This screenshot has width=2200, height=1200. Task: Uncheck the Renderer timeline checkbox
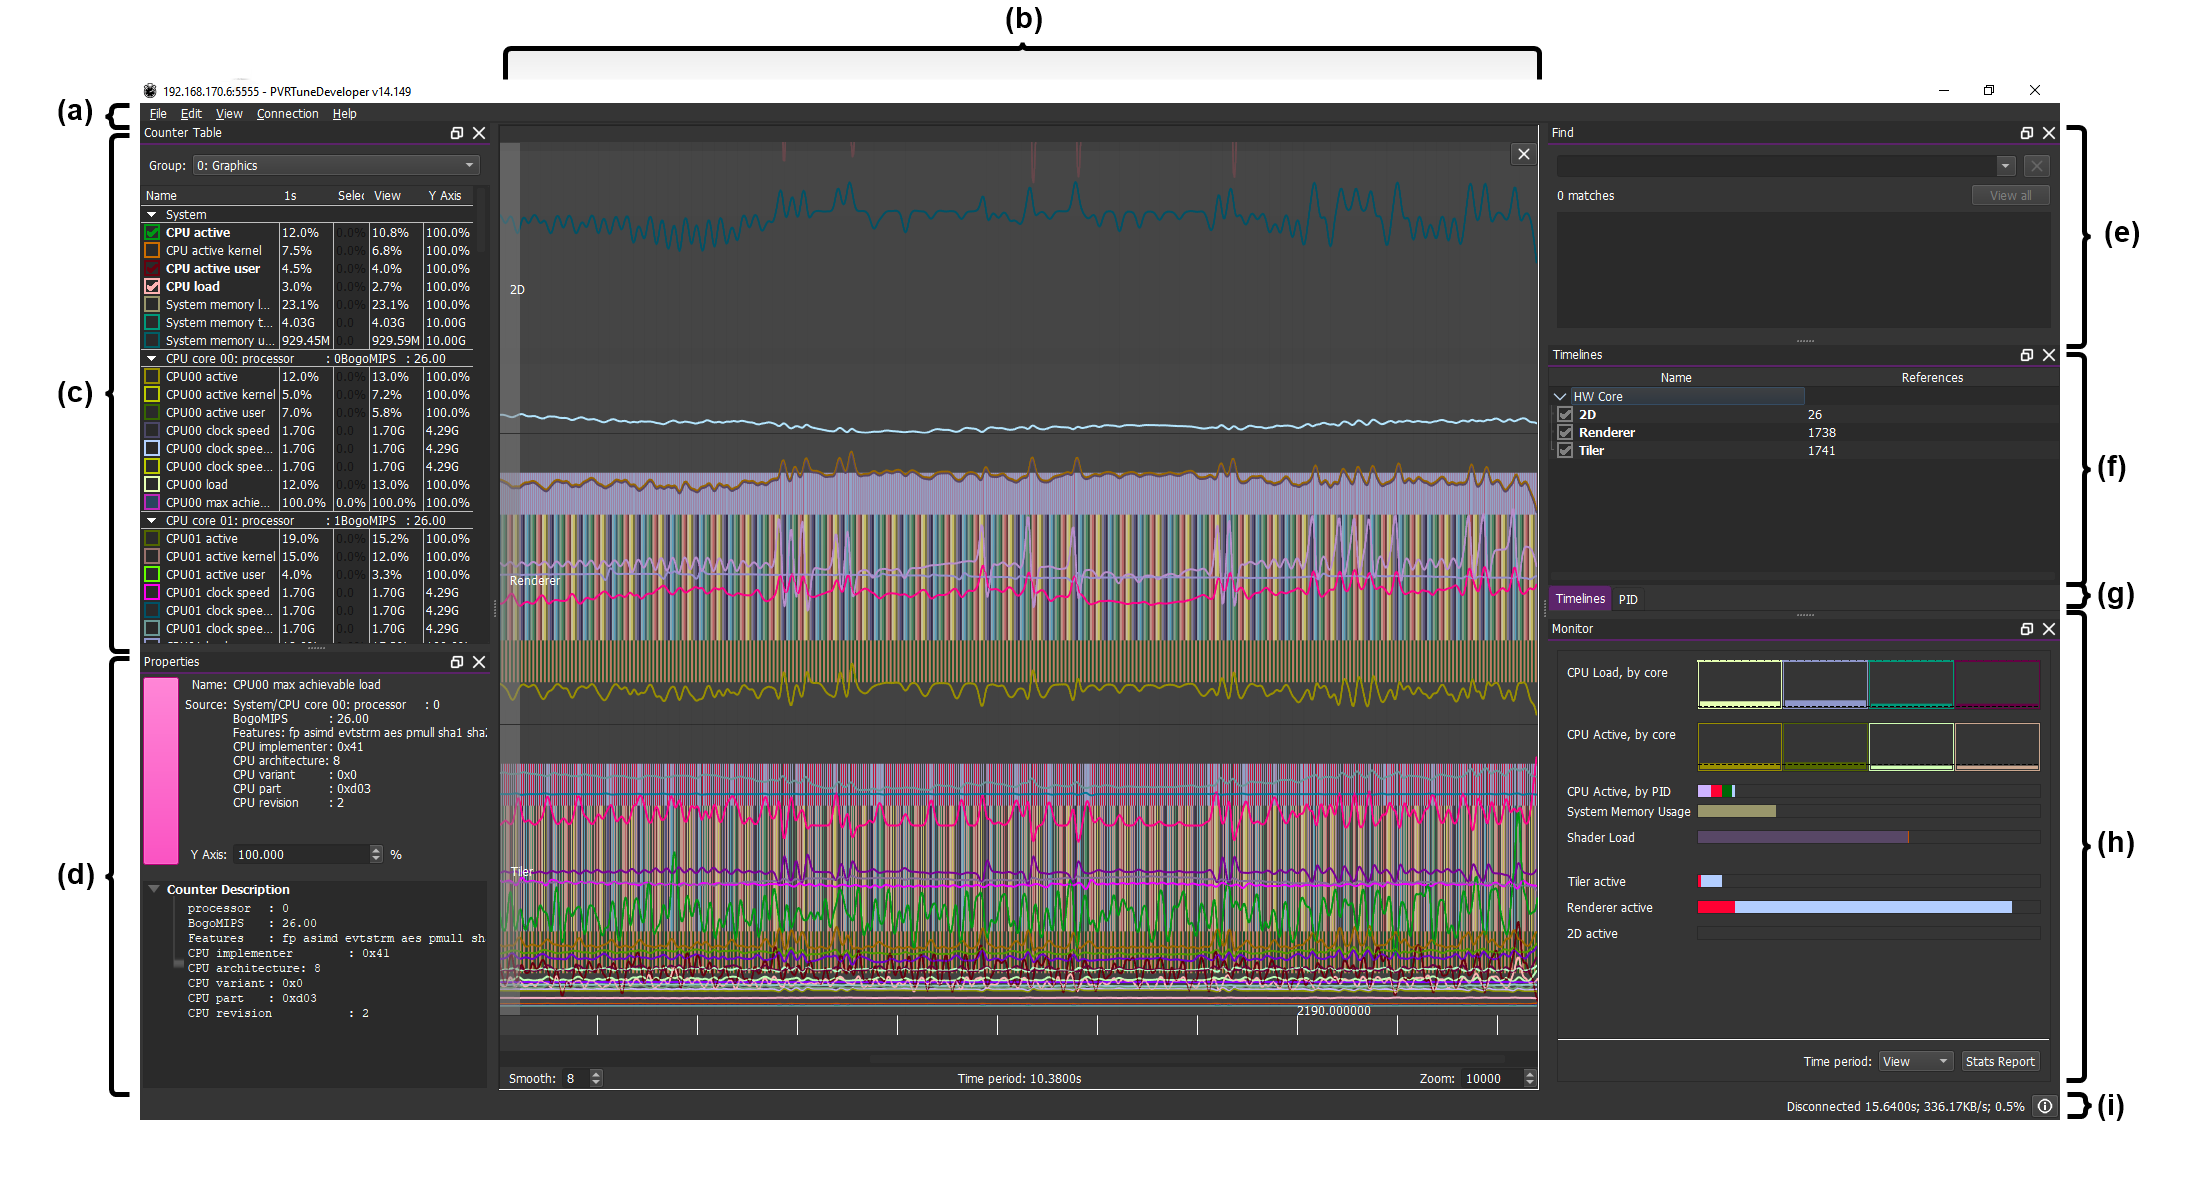[x=1566, y=433]
